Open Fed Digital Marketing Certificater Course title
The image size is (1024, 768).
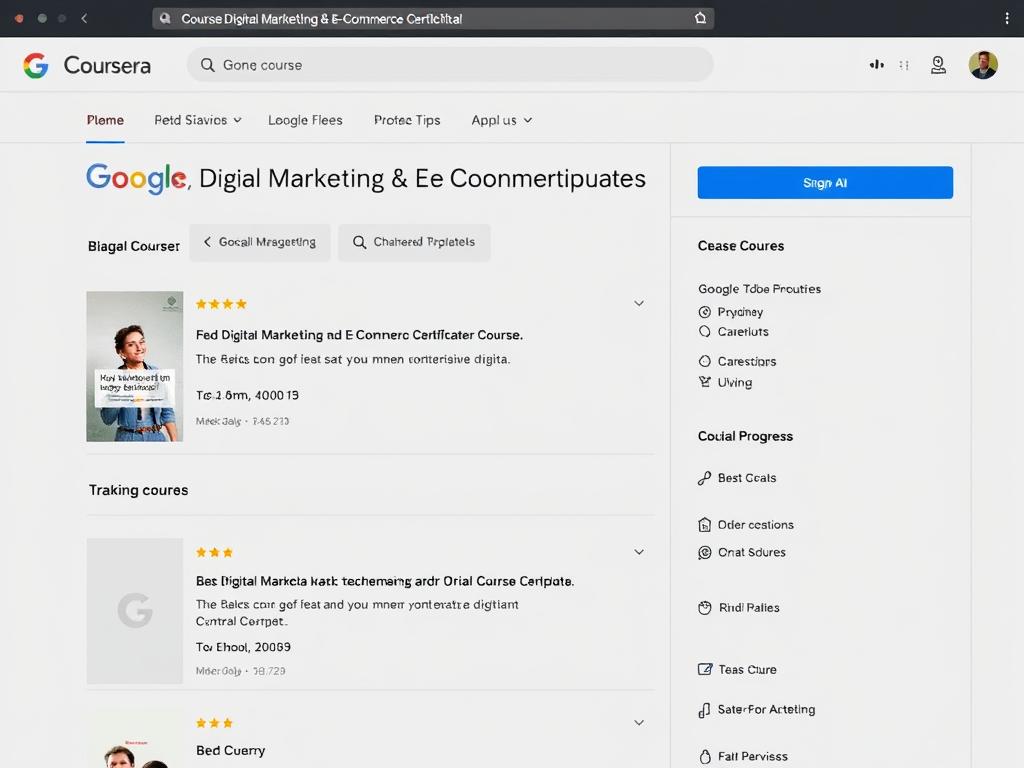pos(359,335)
